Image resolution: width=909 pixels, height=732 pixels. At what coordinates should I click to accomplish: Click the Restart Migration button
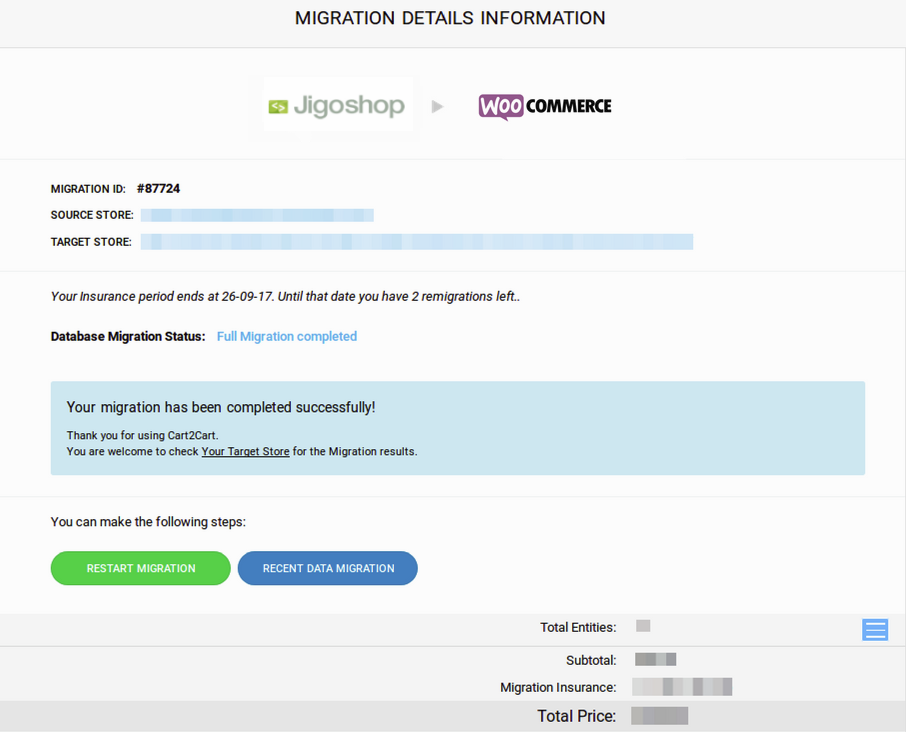click(141, 568)
